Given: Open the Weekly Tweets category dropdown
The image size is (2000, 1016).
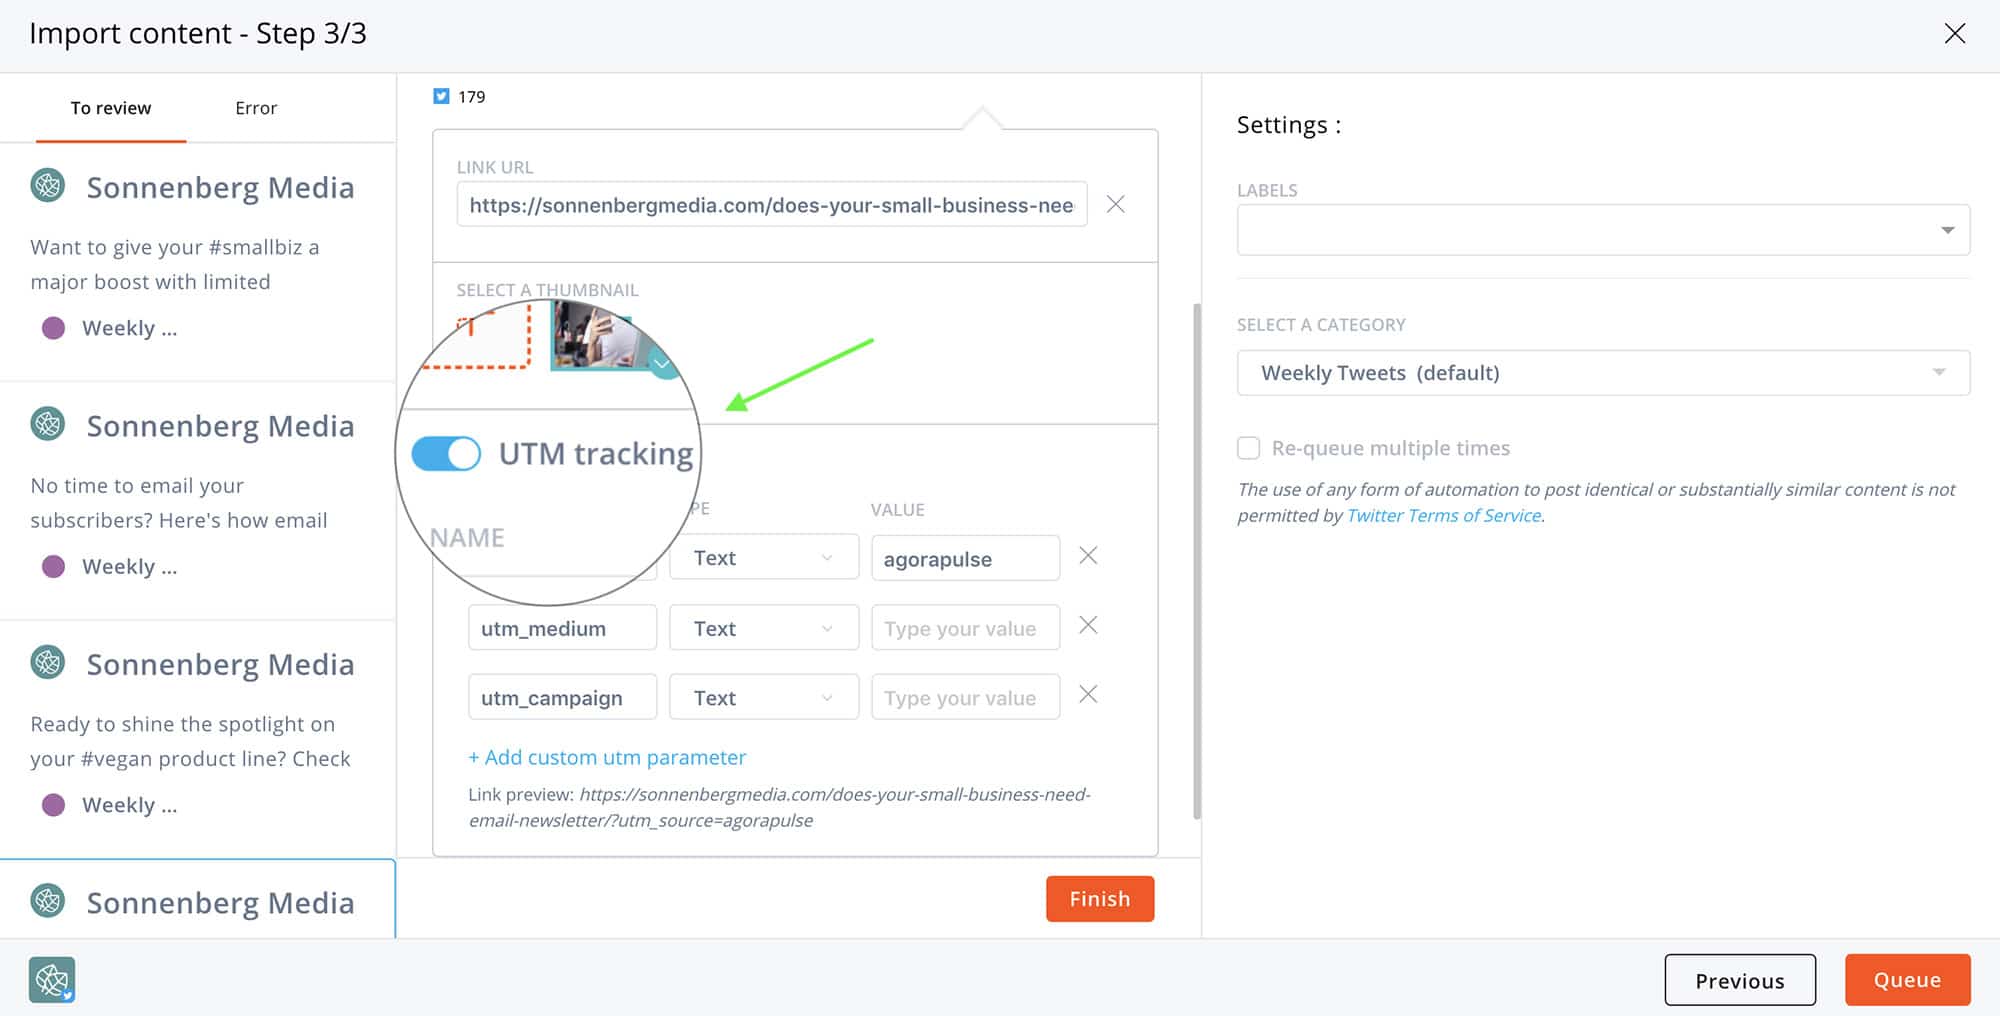Looking at the screenshot, I should click(1603, 373).
